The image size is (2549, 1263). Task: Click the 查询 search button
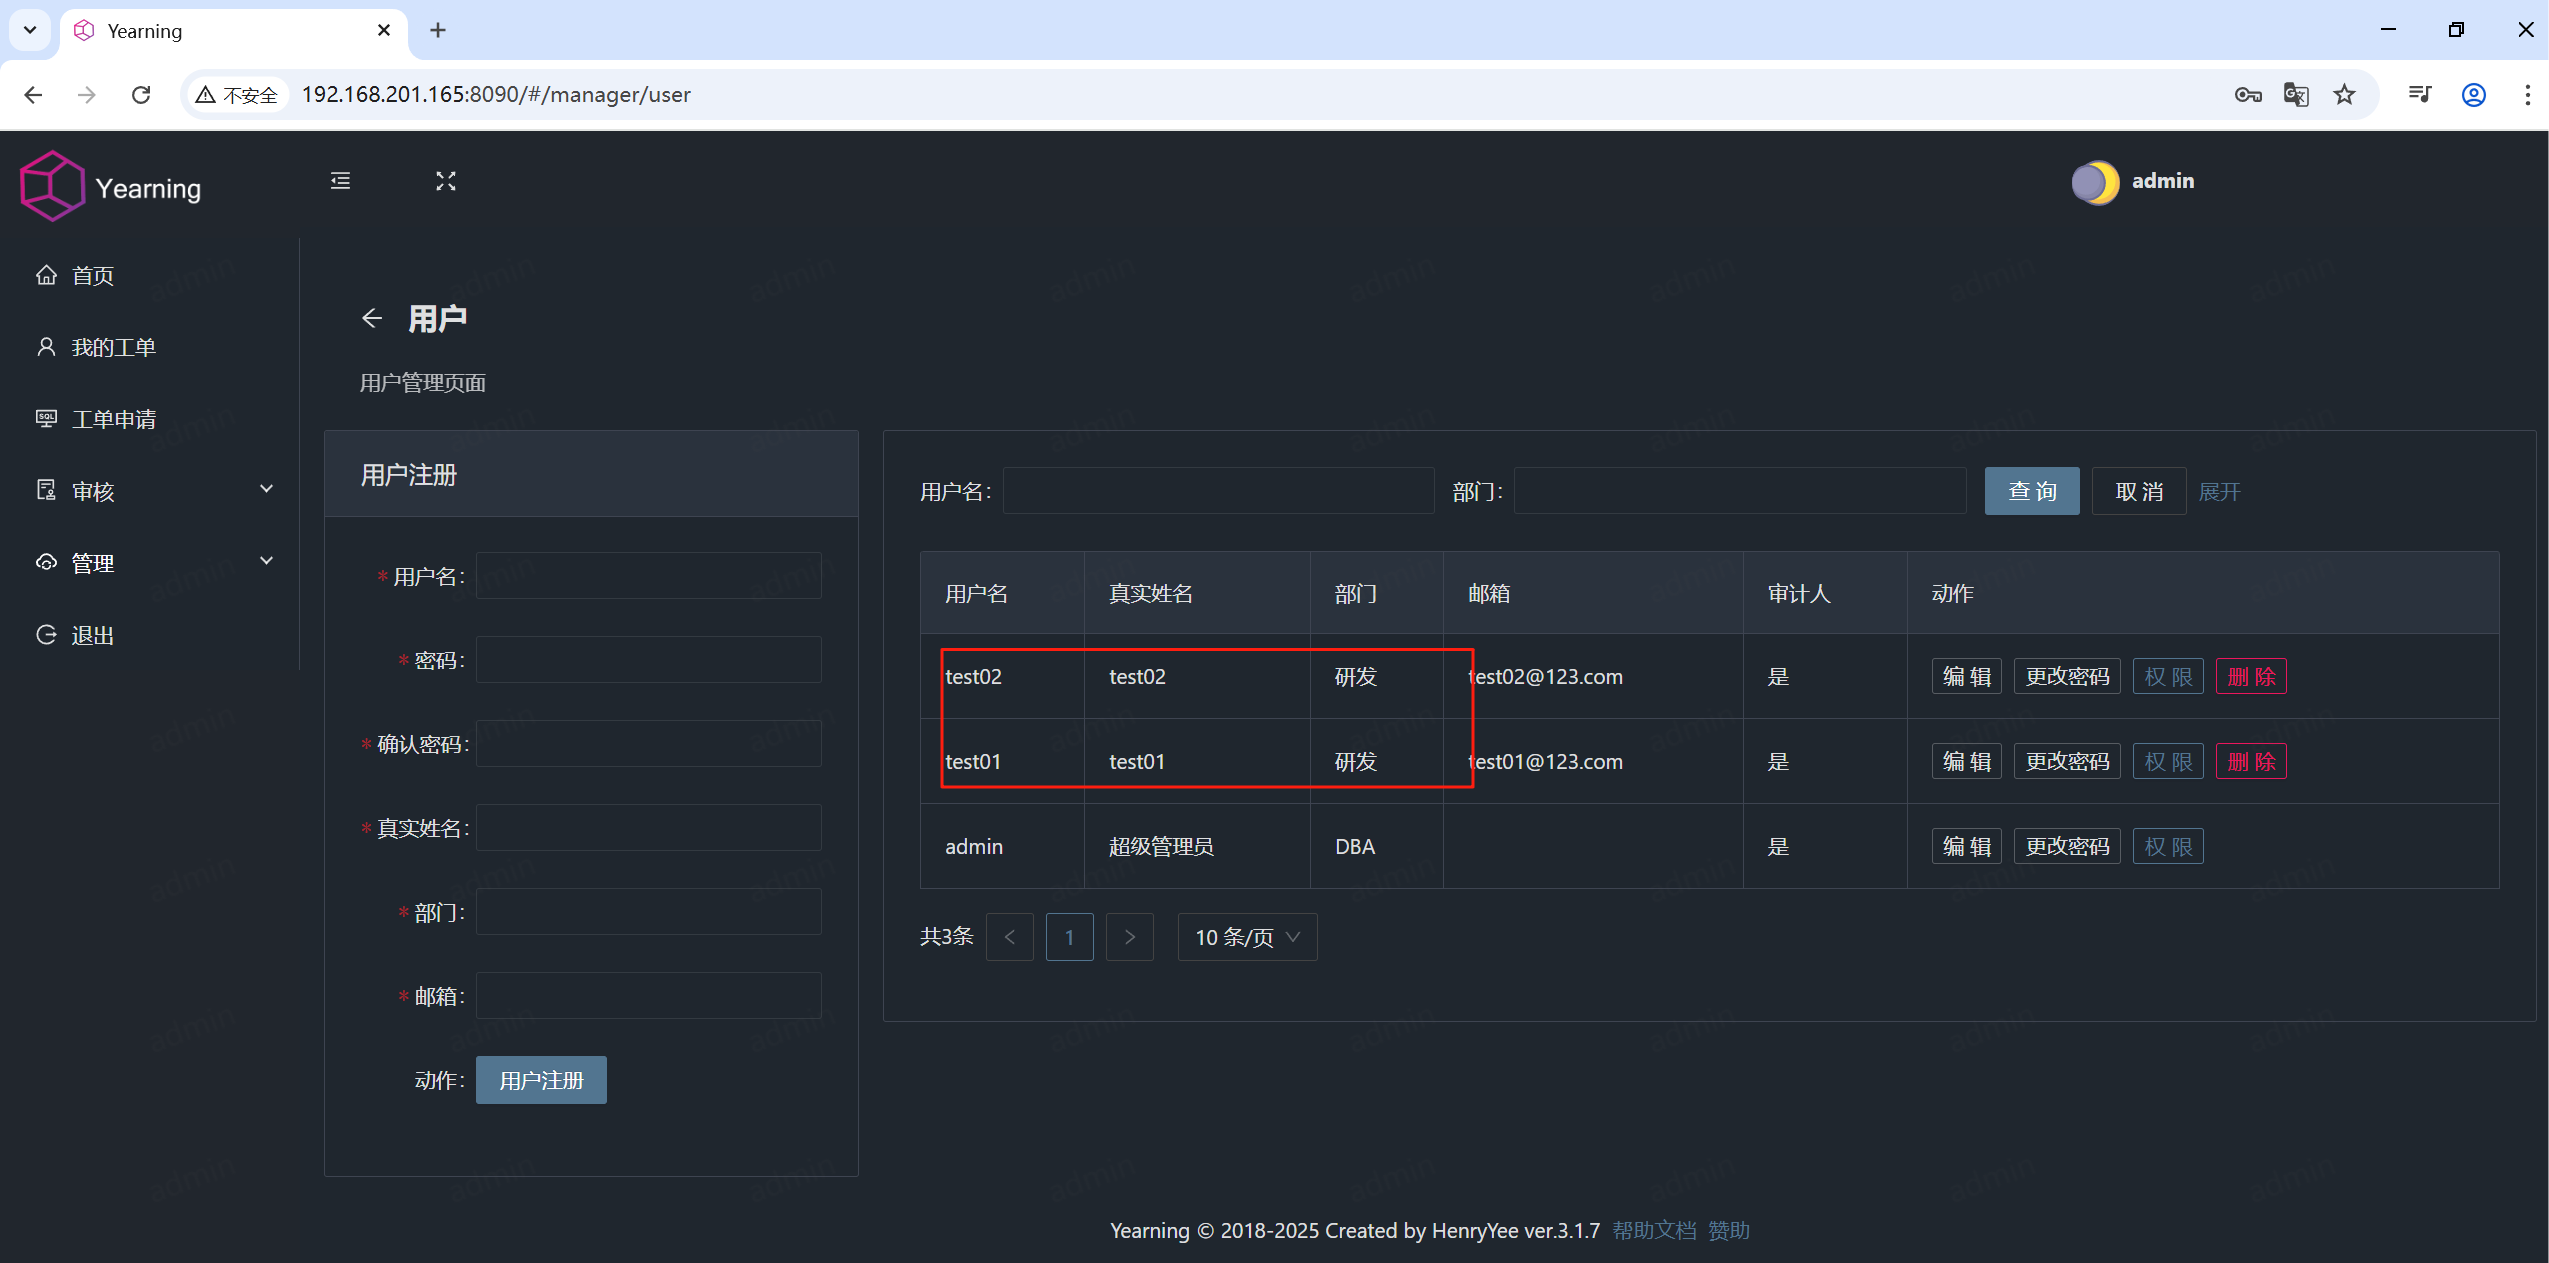tap(2030, 490)
